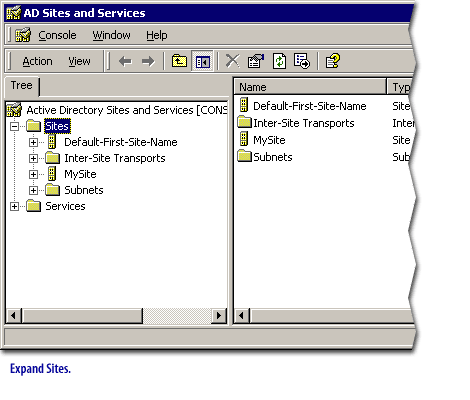Open the Help menu
Image resolution: width=470 pixels, height=400 pixels.
click(x=157, y=35)
